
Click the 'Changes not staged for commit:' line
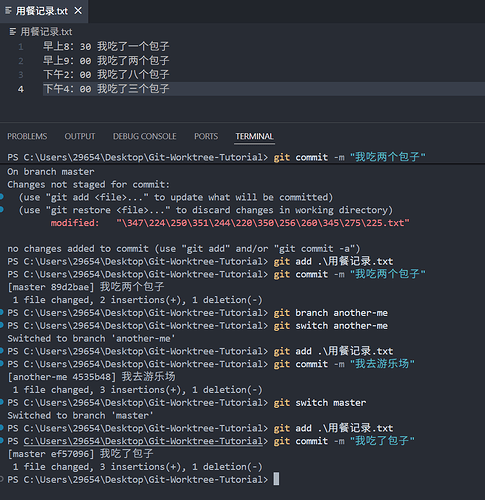89,184
